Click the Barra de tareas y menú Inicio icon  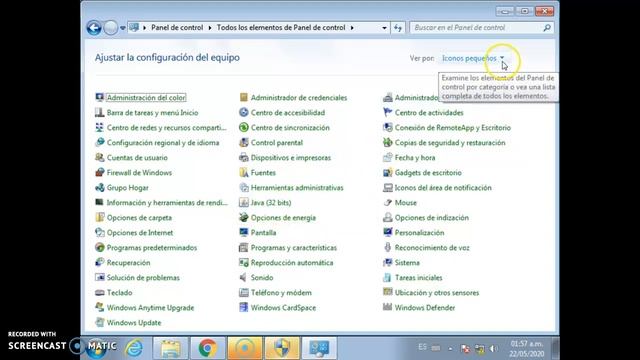(x=100, y=113)
